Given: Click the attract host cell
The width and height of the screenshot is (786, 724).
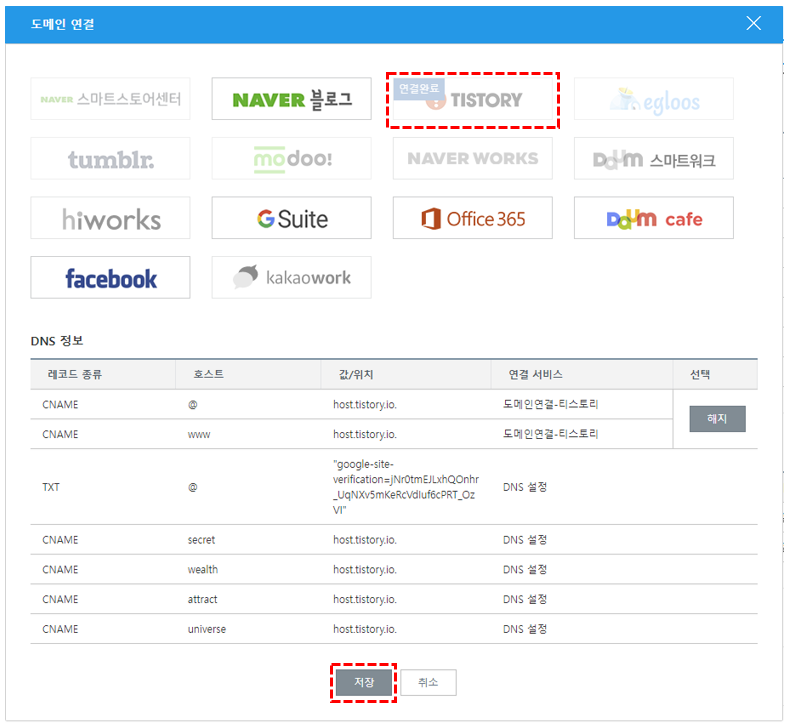Looking at the screenshot, I should (x=203, y=599).
